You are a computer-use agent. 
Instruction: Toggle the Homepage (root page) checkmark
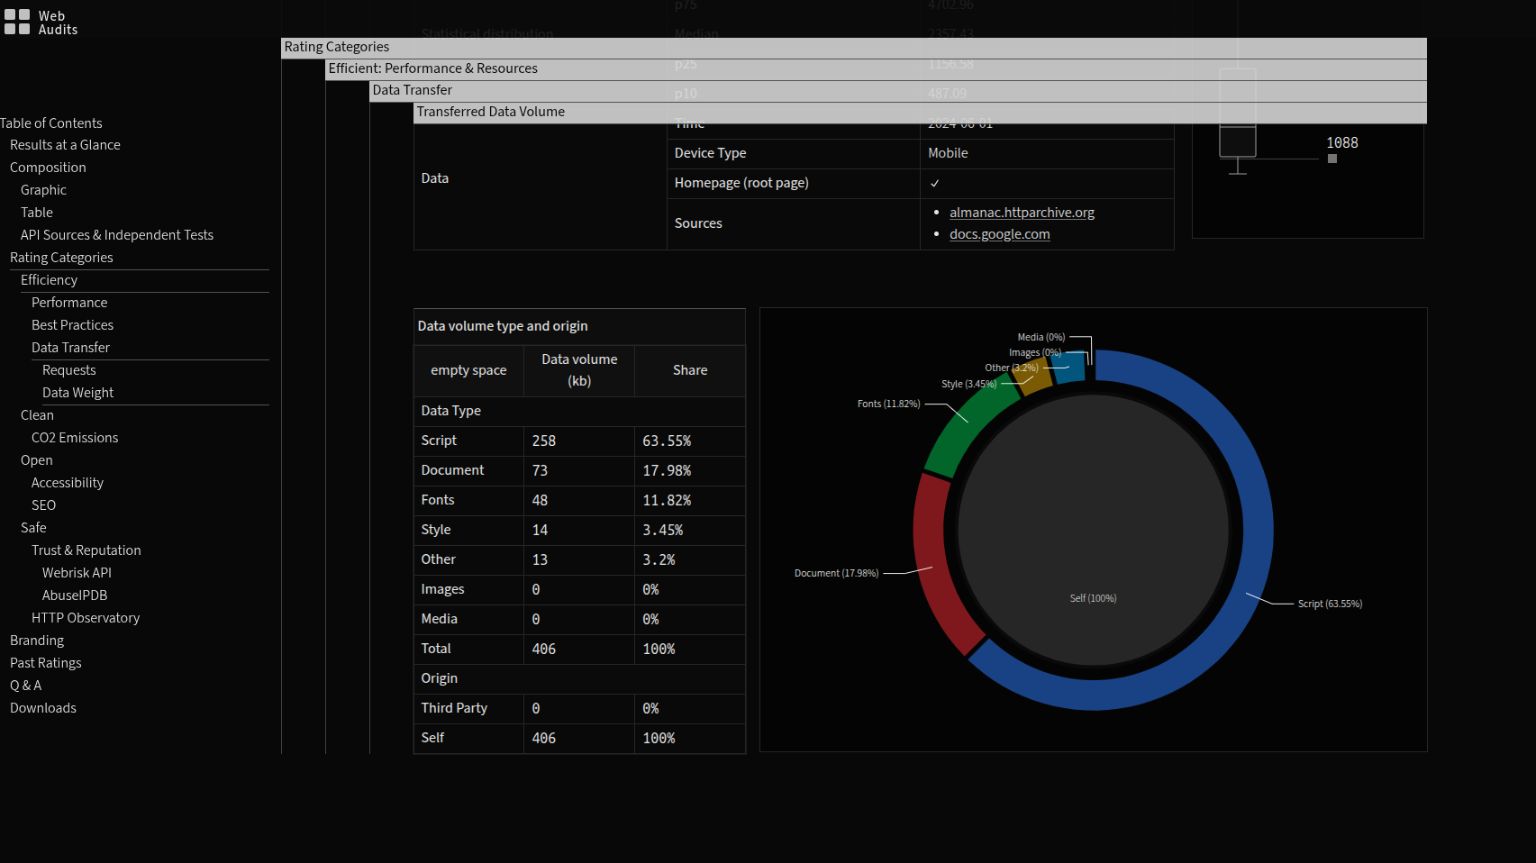pos(935,183)
